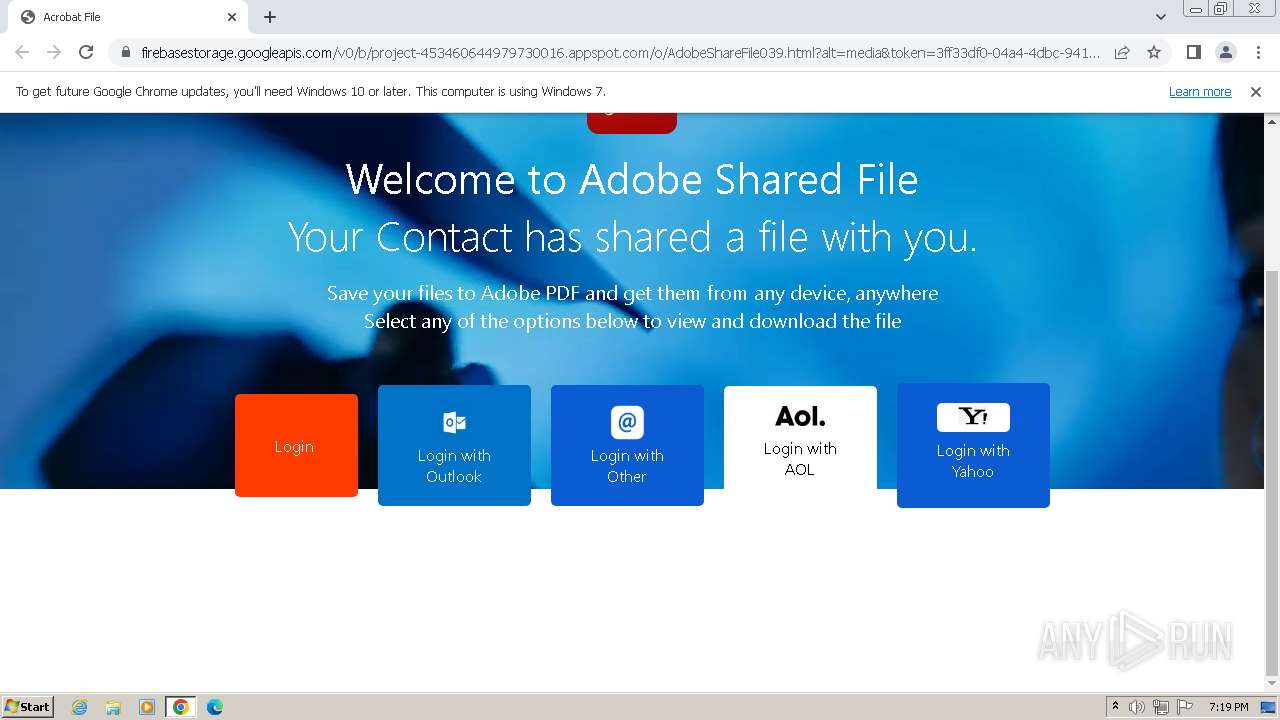Screen dimensions: 1280x720
Task: View site information lock icon
Action: coord(125,52)
